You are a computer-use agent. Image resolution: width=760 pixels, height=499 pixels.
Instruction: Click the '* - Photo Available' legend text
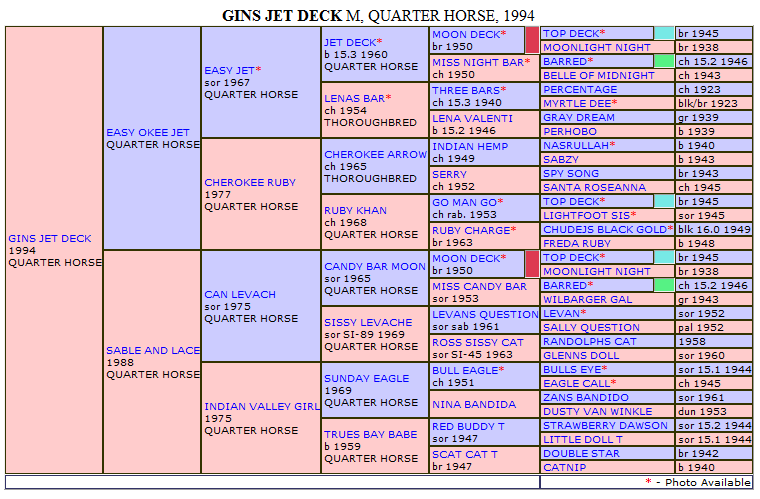(x=698, y=483)
